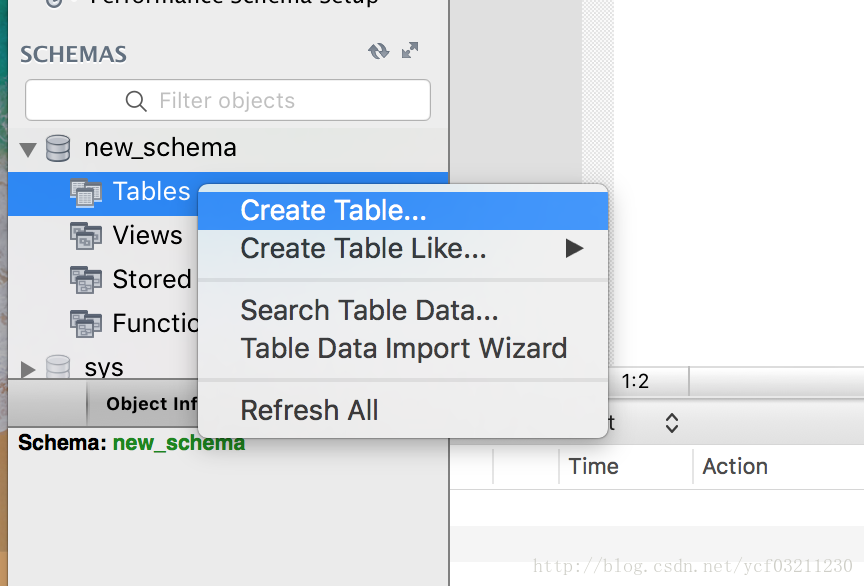
Task: Click the Functions folder icon
Action: point(85,324)
